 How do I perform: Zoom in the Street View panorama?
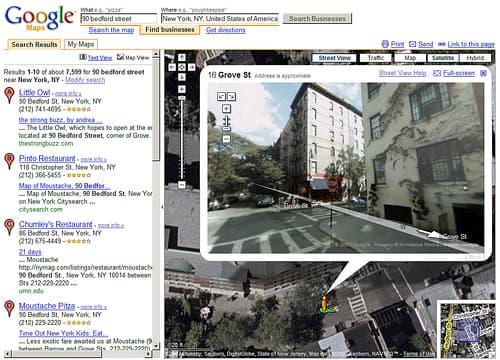[x=226, y=109]
